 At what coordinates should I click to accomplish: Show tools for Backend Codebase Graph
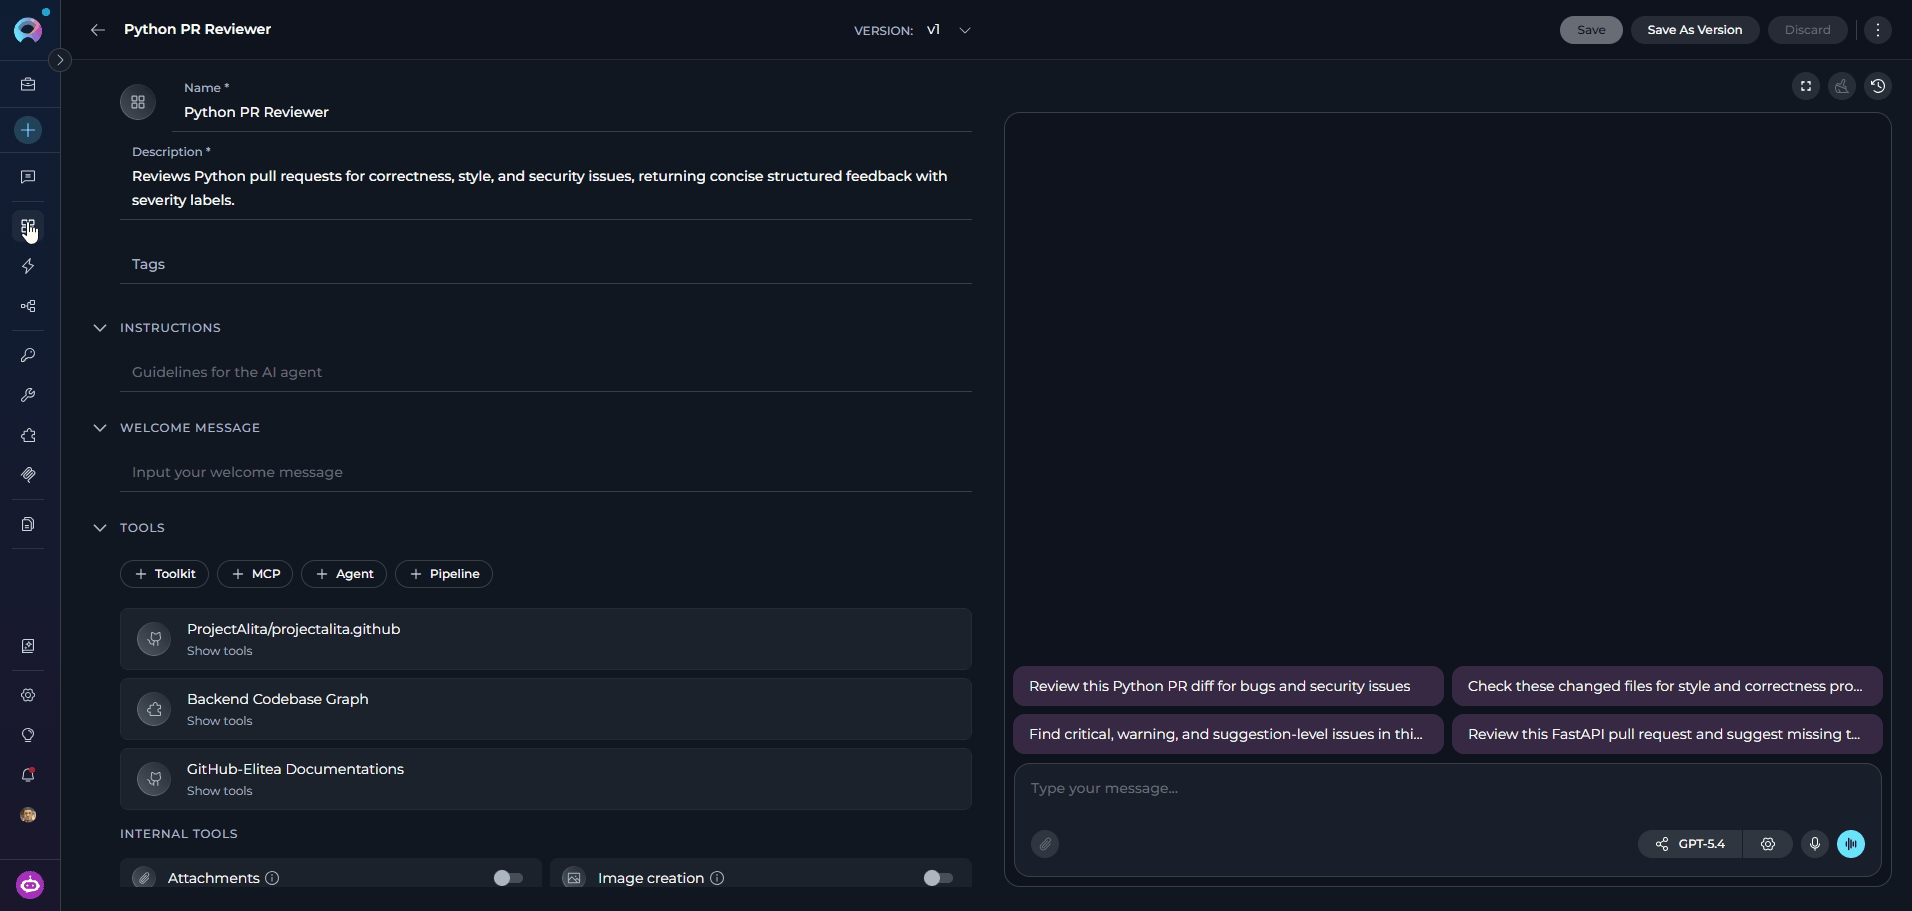(x=220, y=721)
